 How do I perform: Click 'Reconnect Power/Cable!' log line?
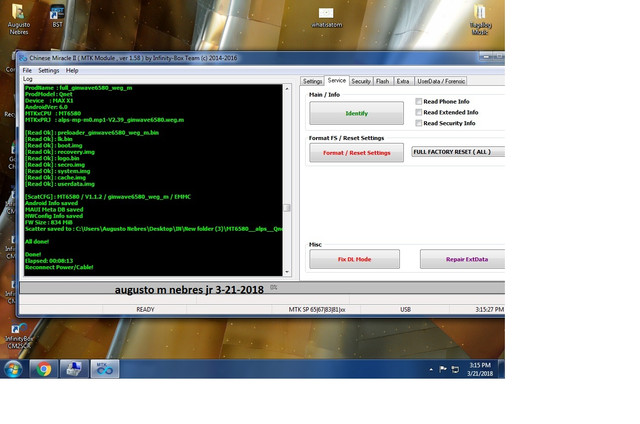click(x=59, y=267)
